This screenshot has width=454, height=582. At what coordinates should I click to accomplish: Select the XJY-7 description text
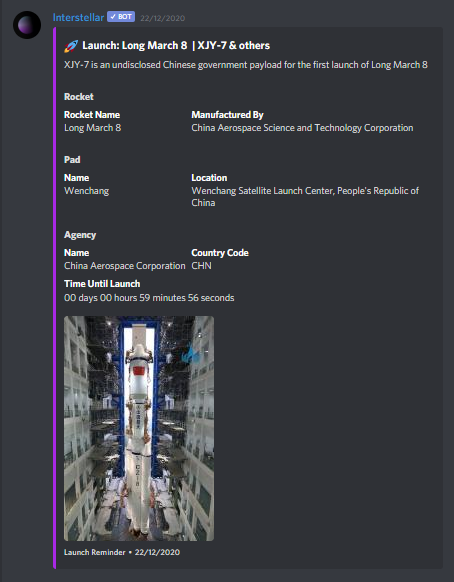[246, 65]
